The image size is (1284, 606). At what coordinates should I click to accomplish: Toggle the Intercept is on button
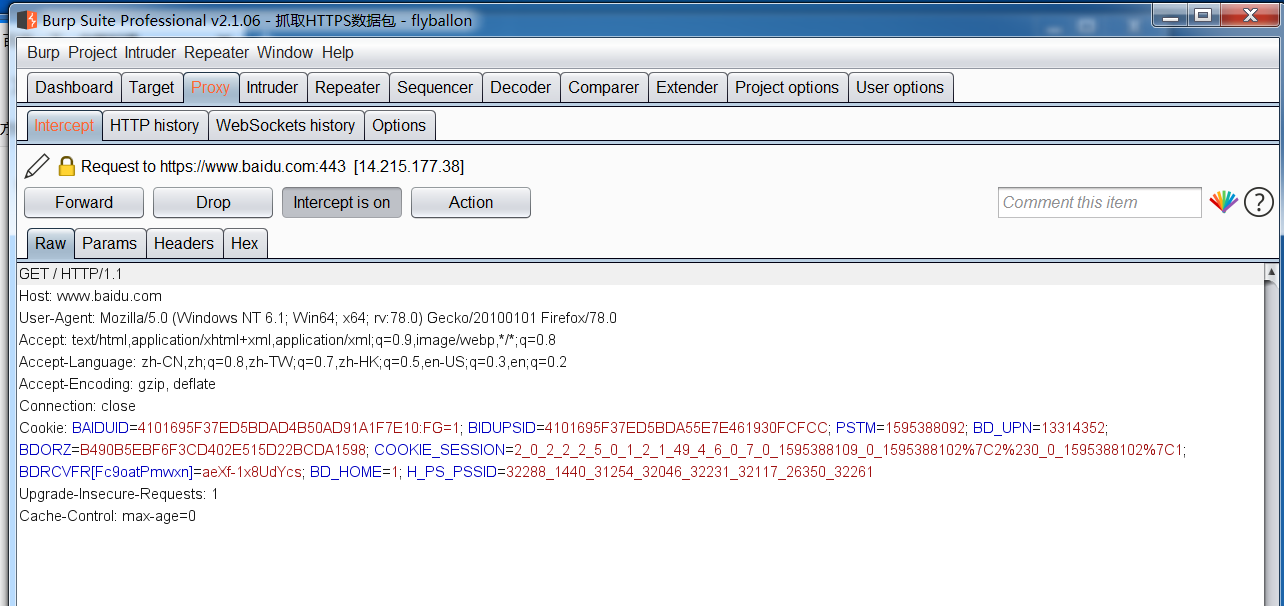[x=342, y=202]
